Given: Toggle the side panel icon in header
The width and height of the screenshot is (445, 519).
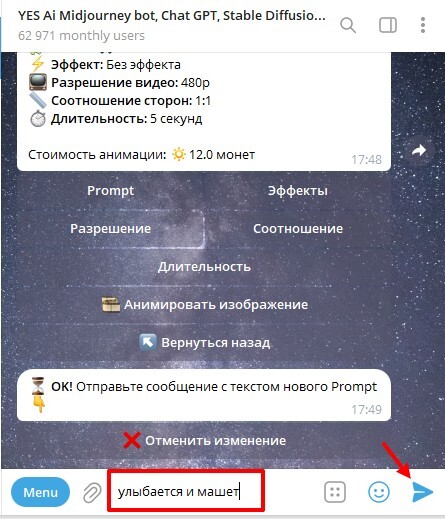Looking at the screenshot, I should click(388, 25).
